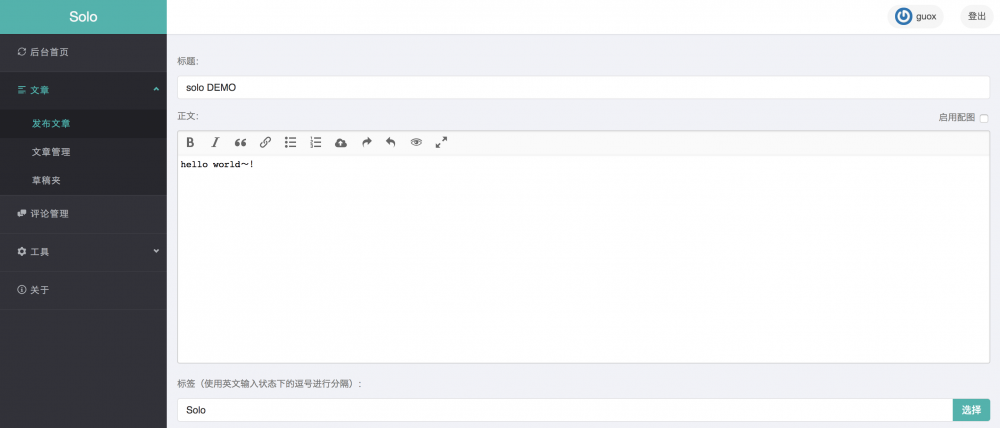
Task: Open the 关于 page in sidebar
Action: tap(83, 290)
